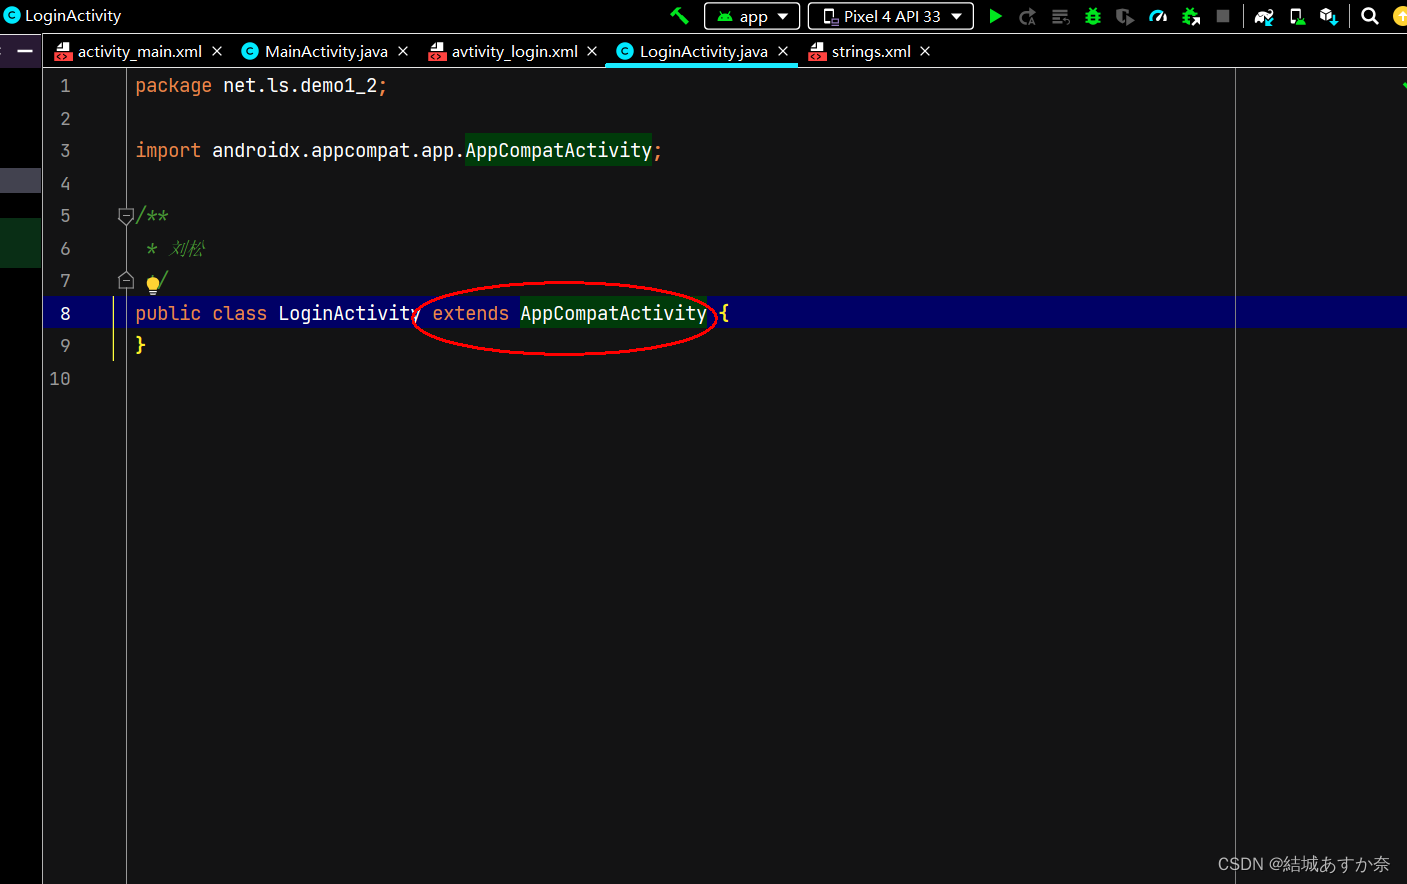The image size is (1407, 884).
Task: Click the Make Project hammer icon
Action: [679, 16]
